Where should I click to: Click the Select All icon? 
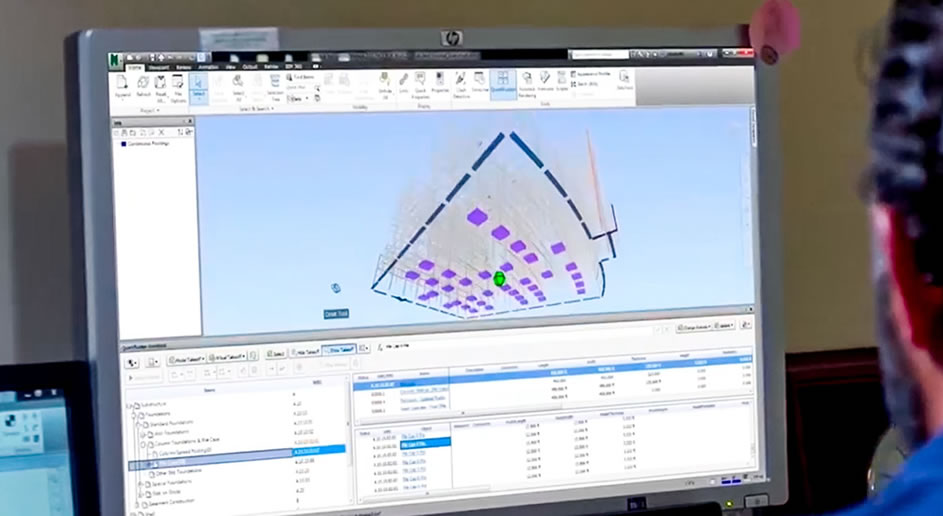(238, 87)
